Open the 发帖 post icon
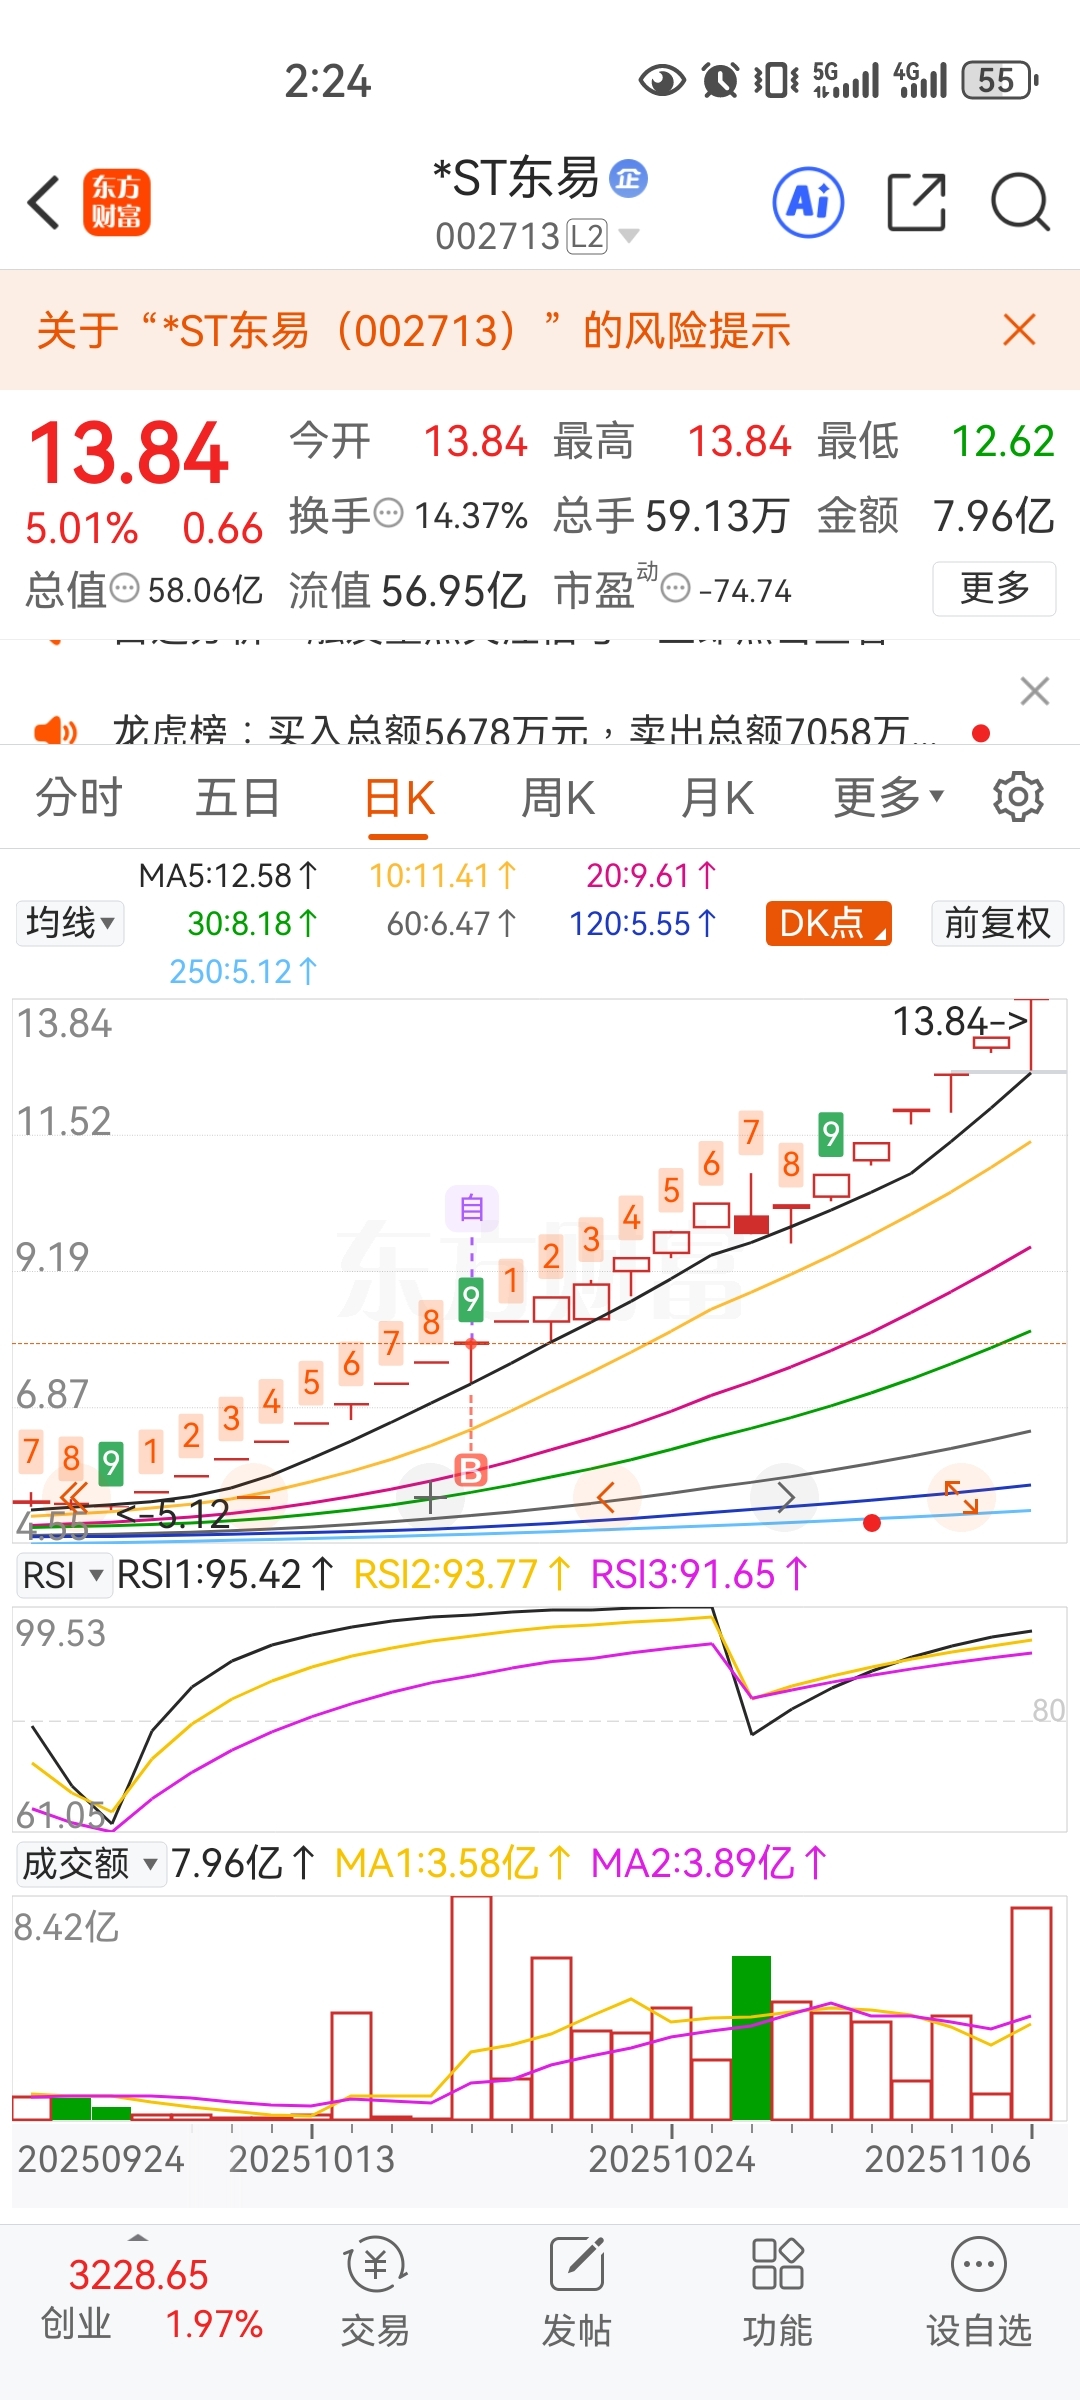 pyautogui.click(x=577, y=2292)
